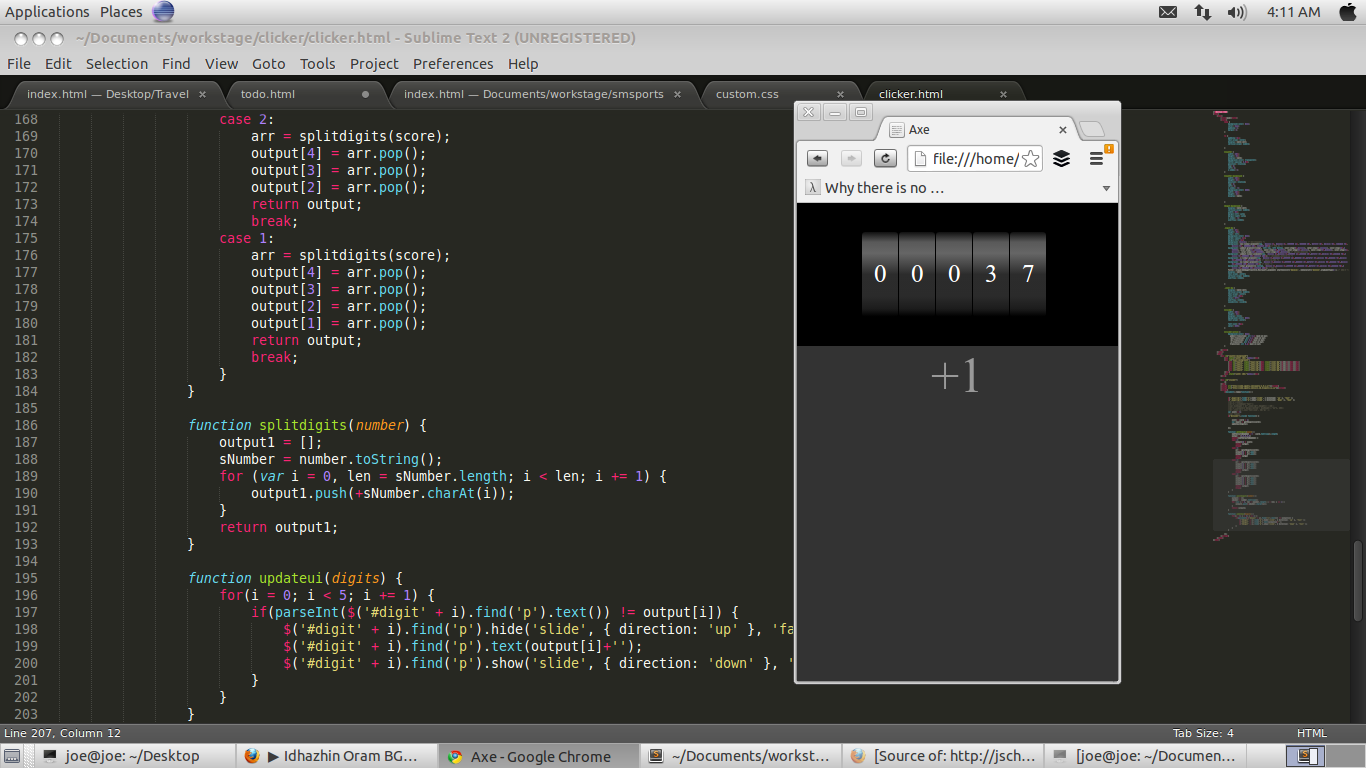
Task: Open the HTML syntax selector in status bar
Action: (1311, 733)
